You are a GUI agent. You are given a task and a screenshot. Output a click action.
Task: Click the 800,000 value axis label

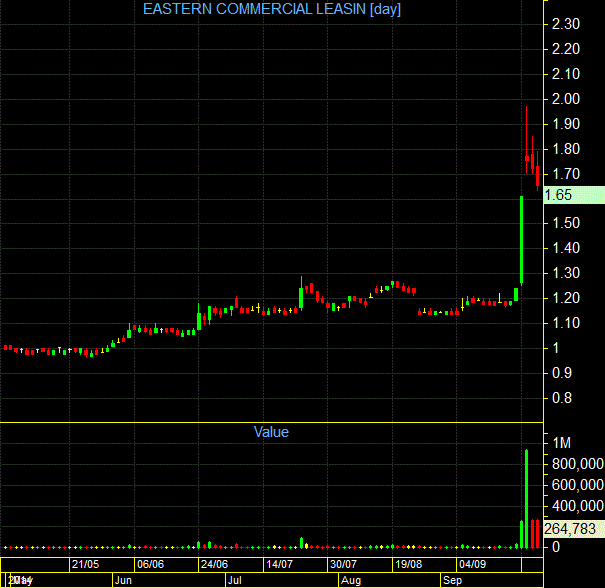tap(578, 464)
